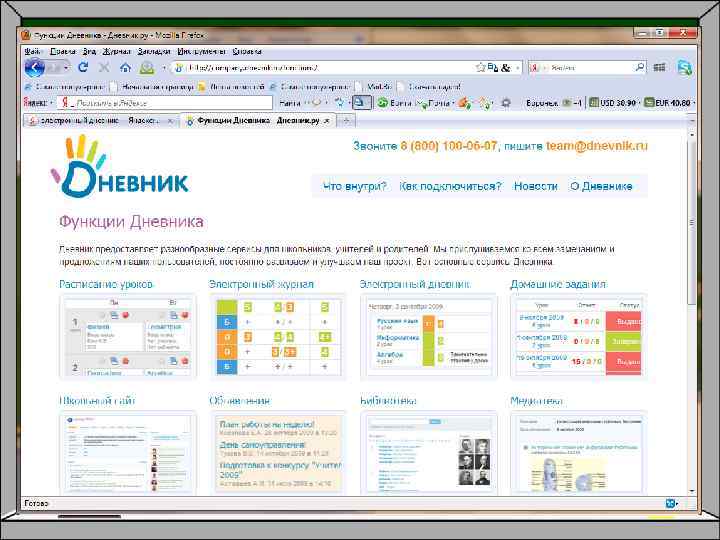Open the Правка menu
Screen dimensions: 720x540
(x=63, y=51)
